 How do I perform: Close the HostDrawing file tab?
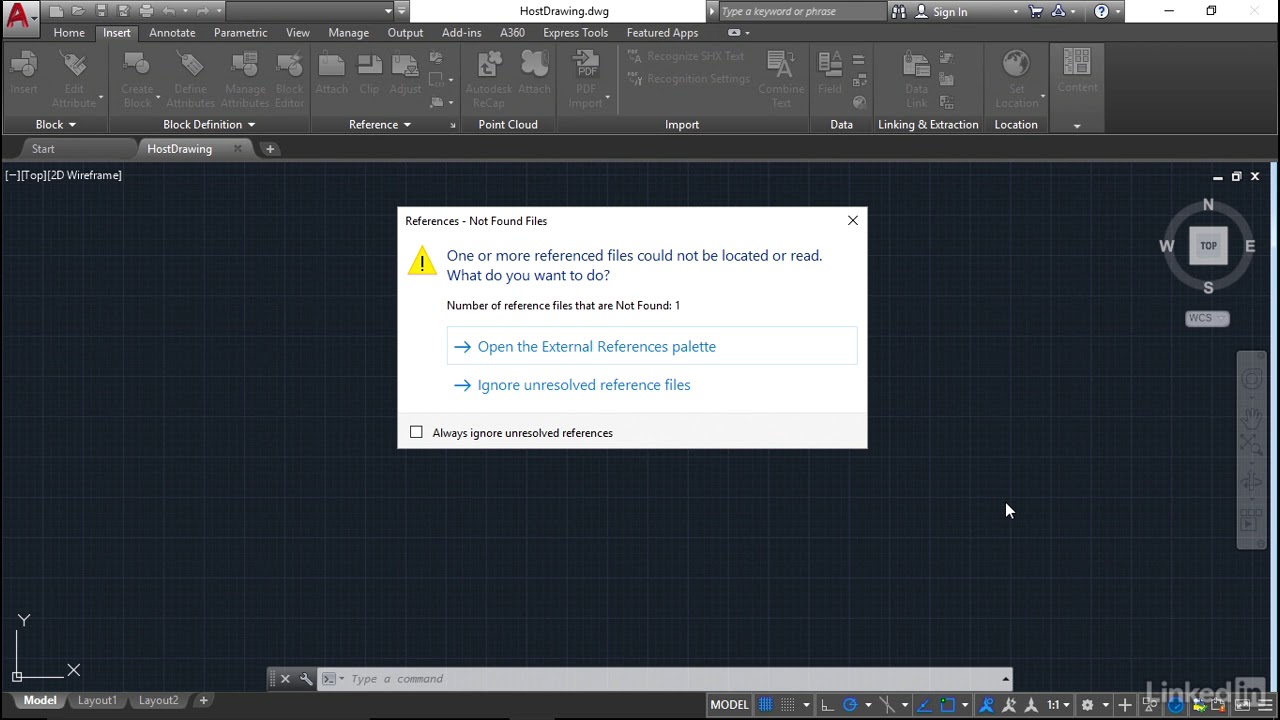(x=237, y=149)
